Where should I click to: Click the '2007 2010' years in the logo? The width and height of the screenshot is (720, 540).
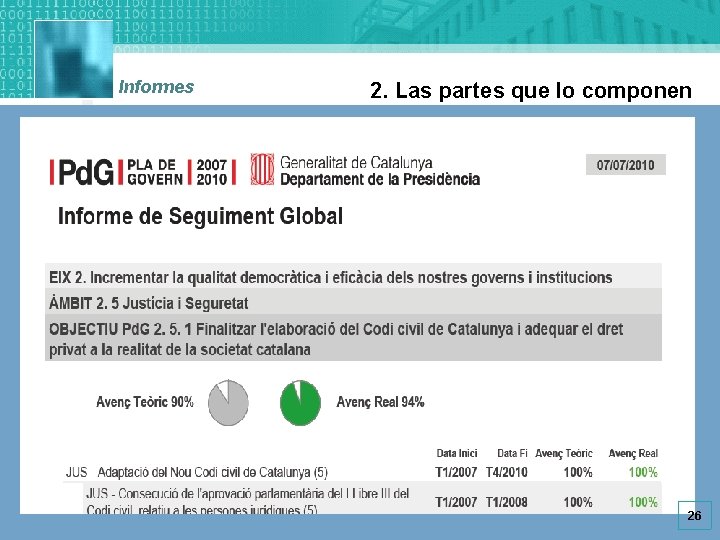(x=212, y=172)
